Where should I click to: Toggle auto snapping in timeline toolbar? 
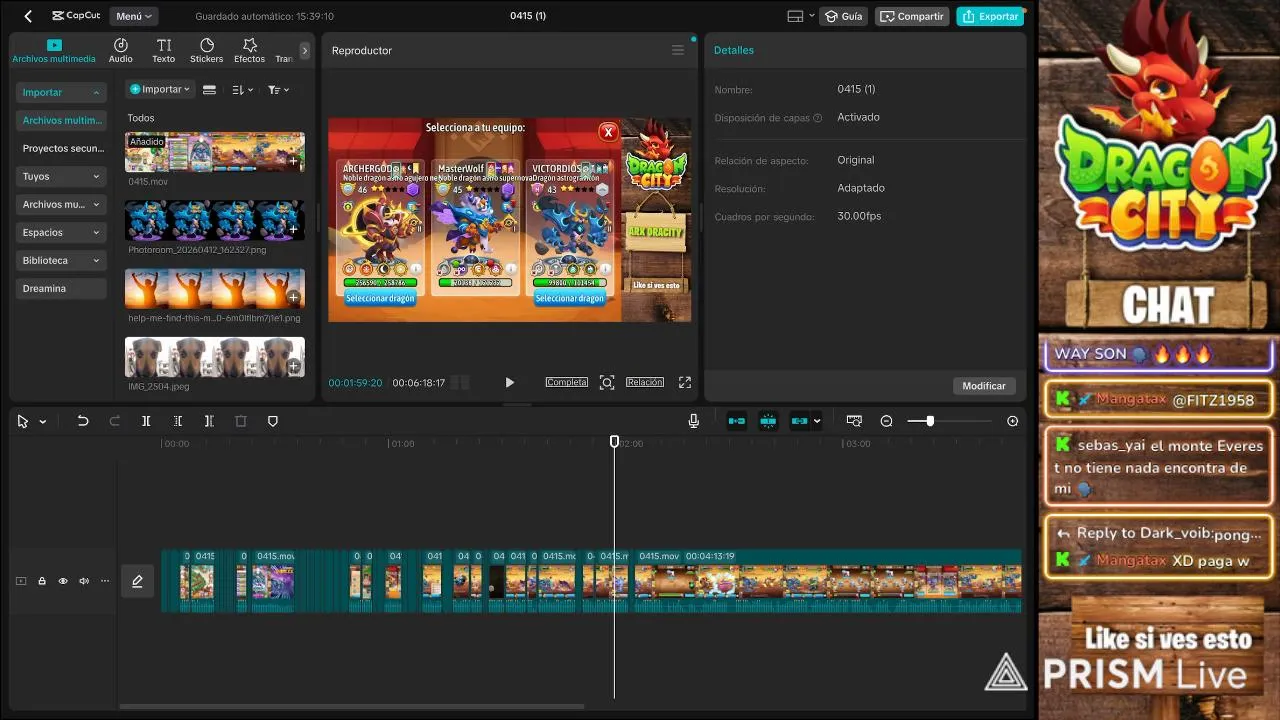pos(768,421)
